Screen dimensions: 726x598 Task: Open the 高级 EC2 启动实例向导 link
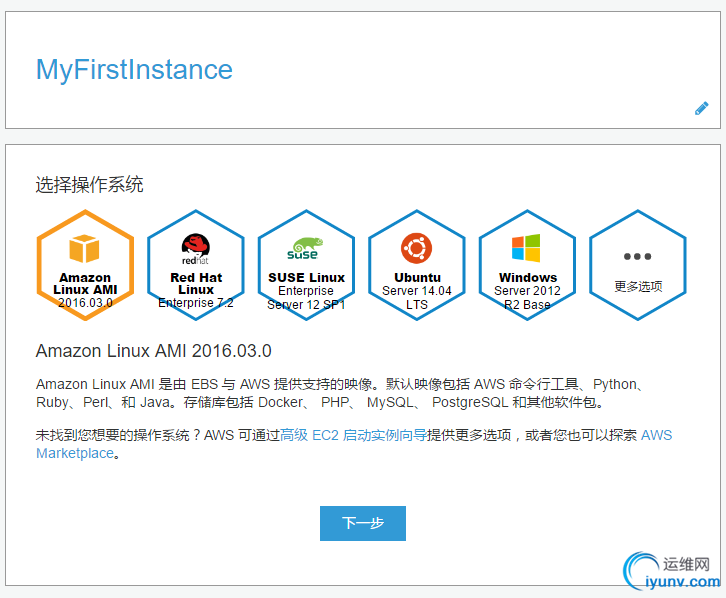click(x=353, y=435)
